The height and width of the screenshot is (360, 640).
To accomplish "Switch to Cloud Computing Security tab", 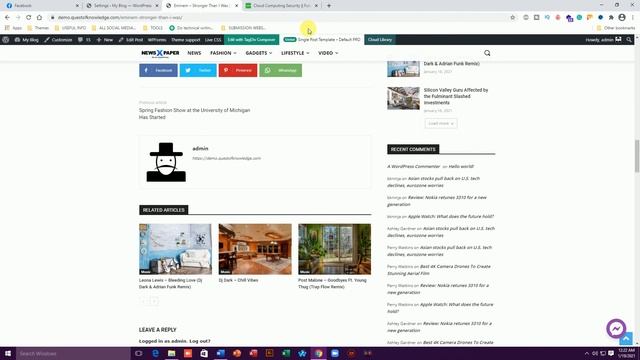I will point(282,6).
